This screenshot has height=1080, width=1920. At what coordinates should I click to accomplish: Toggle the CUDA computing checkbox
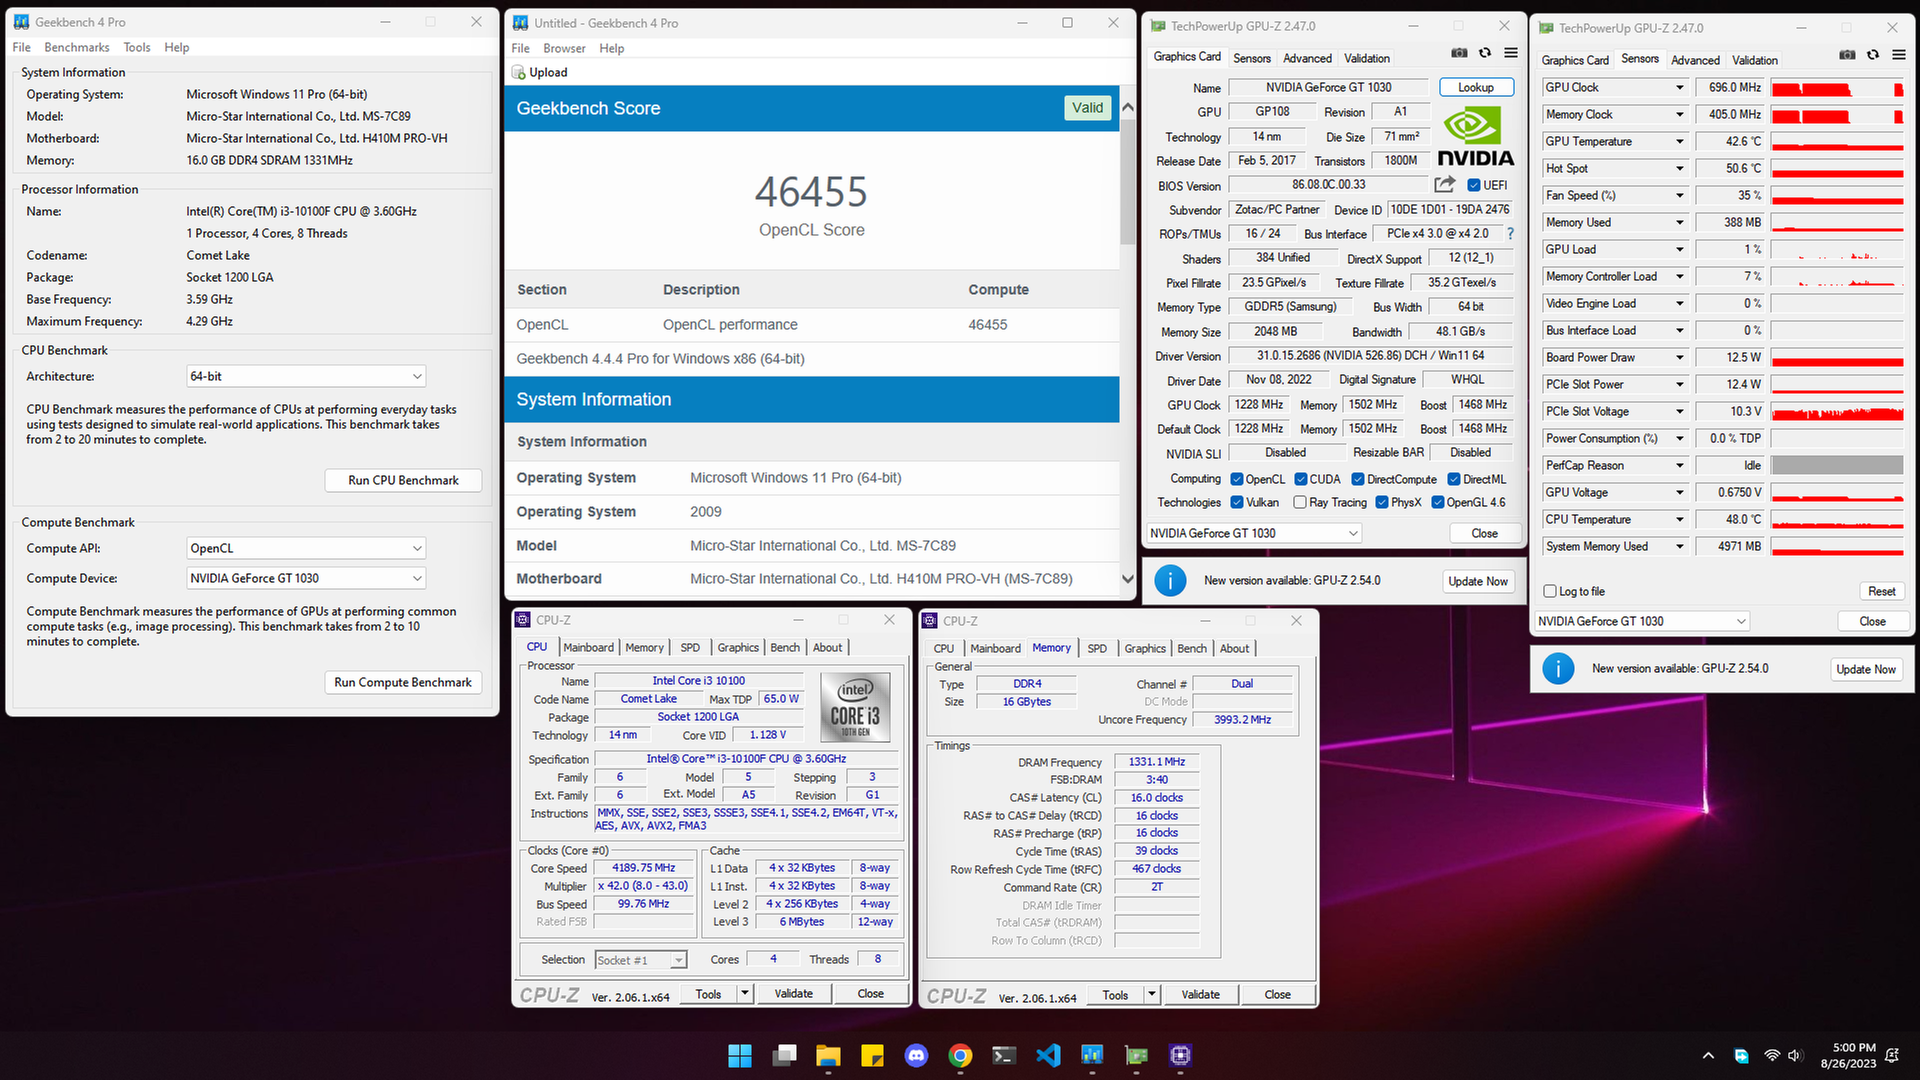(1301, 479)
